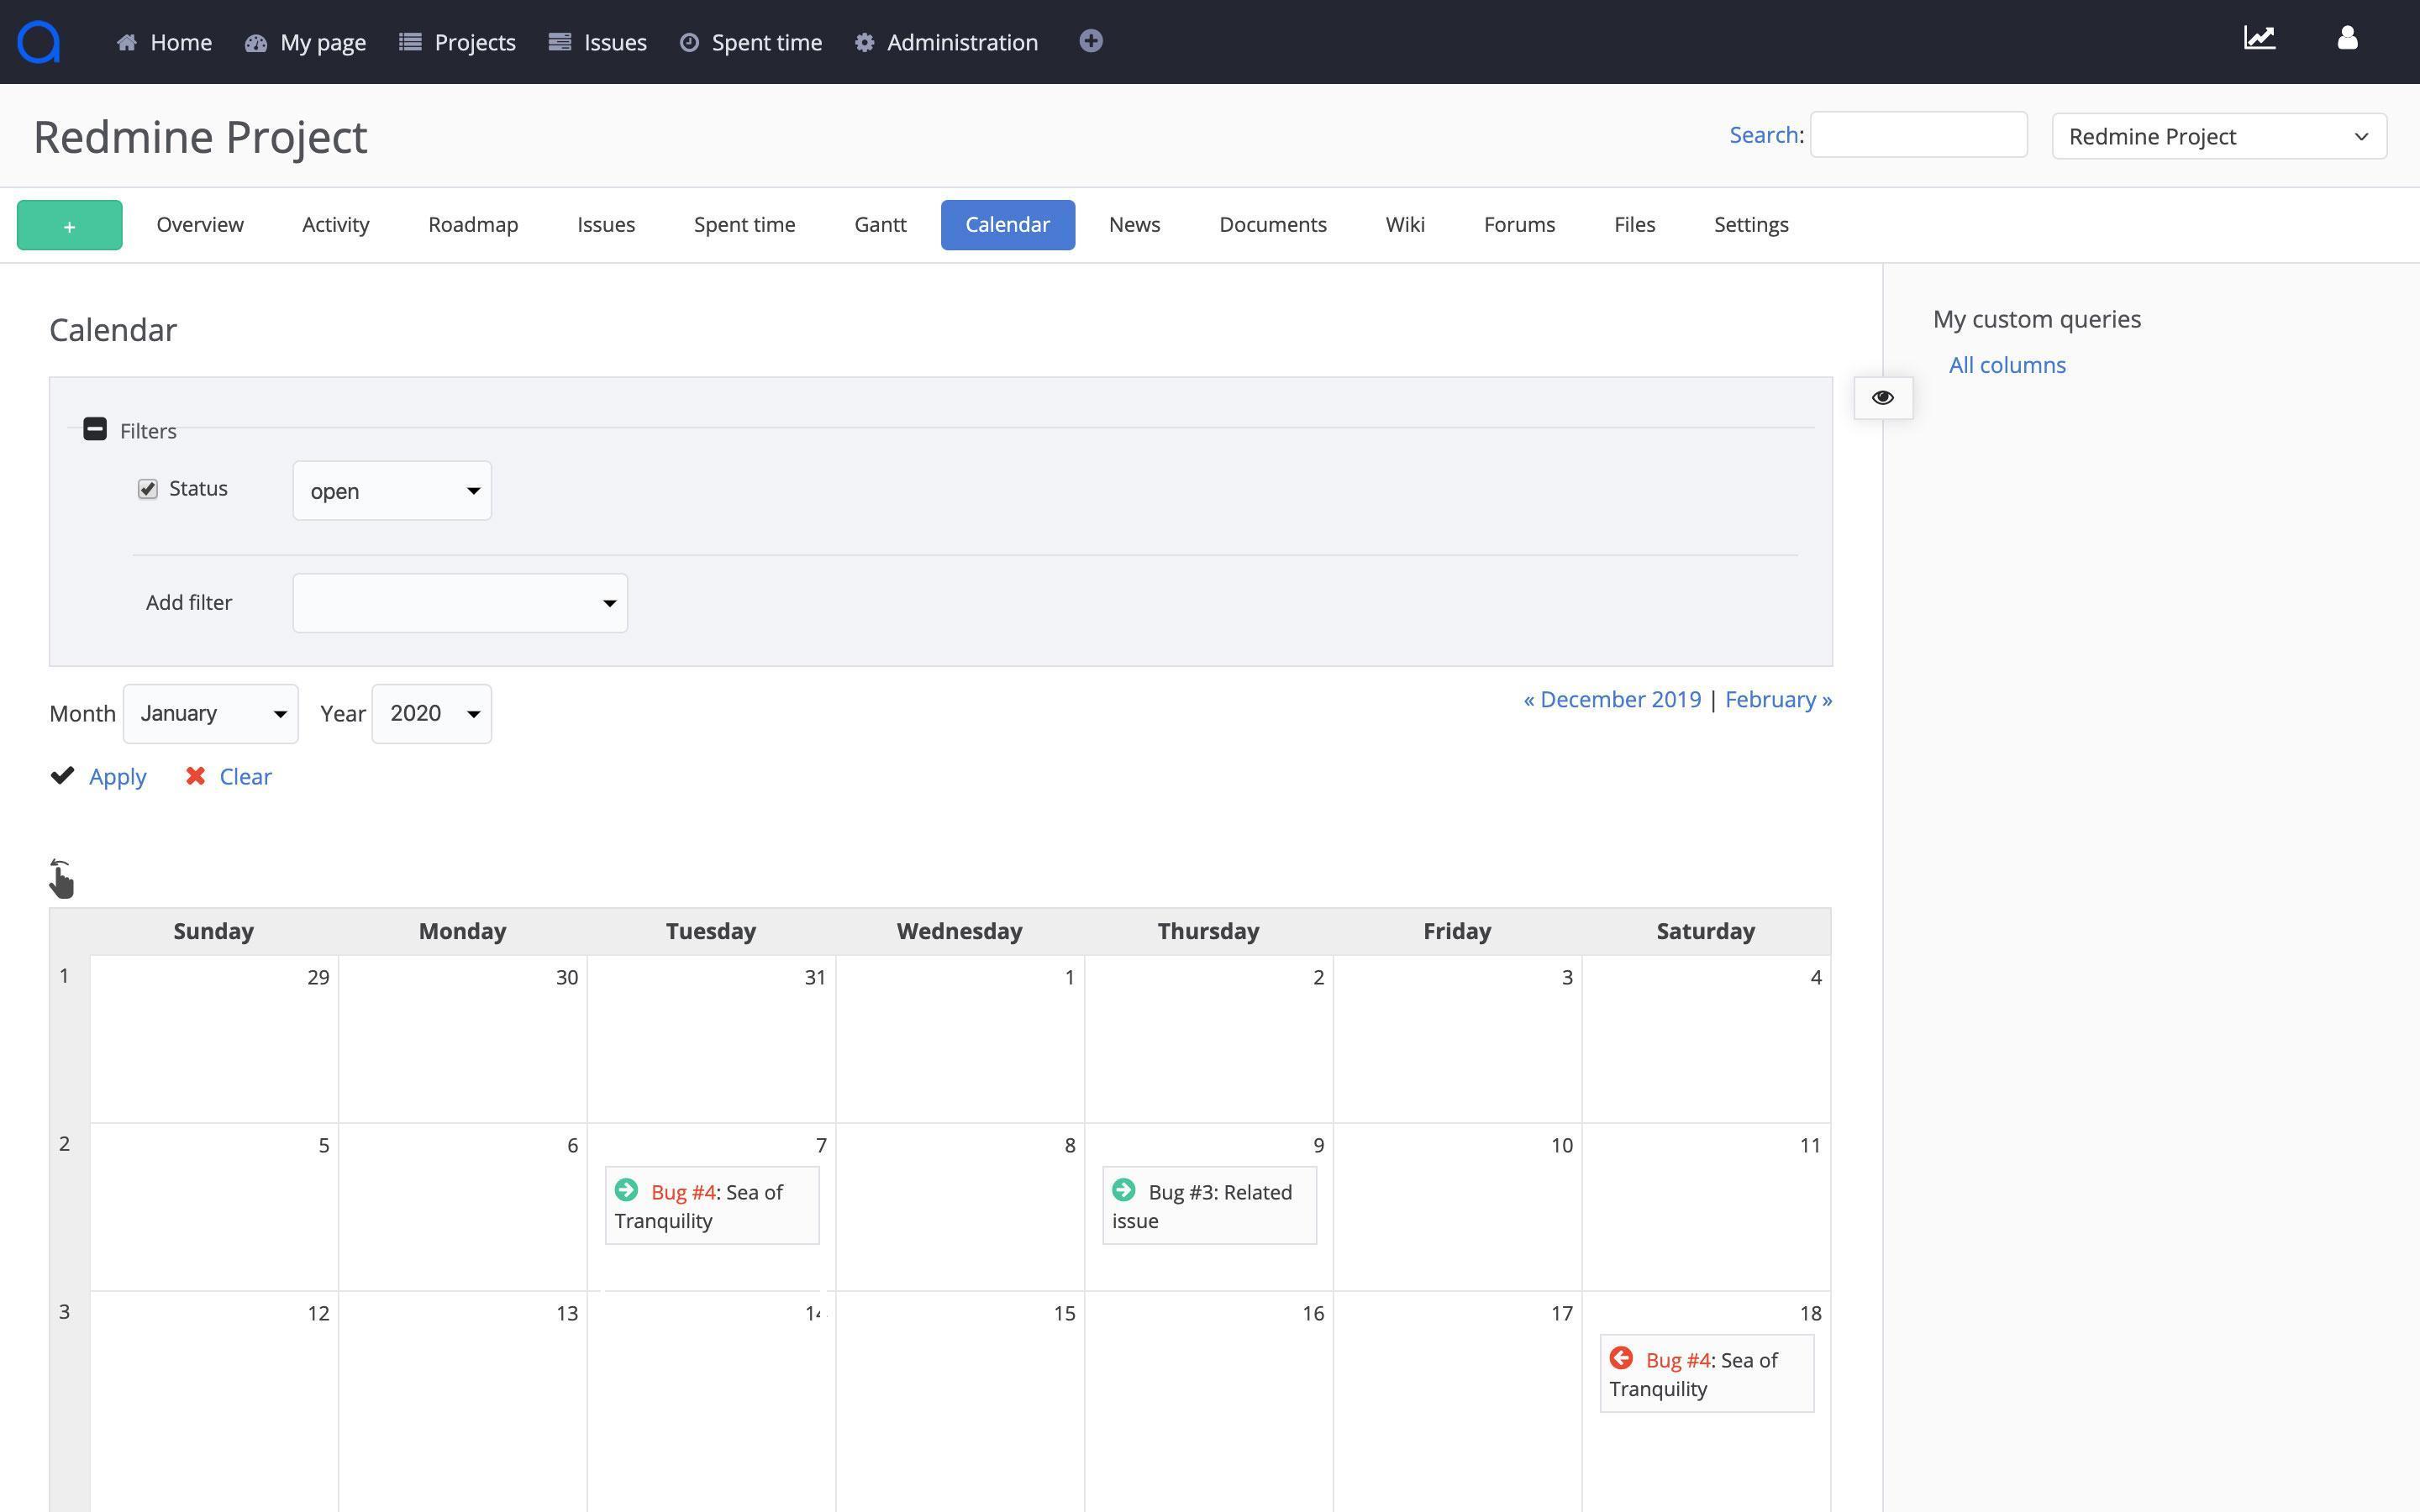Click the hand pointer icon above calendar
The image size is (2420, 1512).
click(61, 879)
